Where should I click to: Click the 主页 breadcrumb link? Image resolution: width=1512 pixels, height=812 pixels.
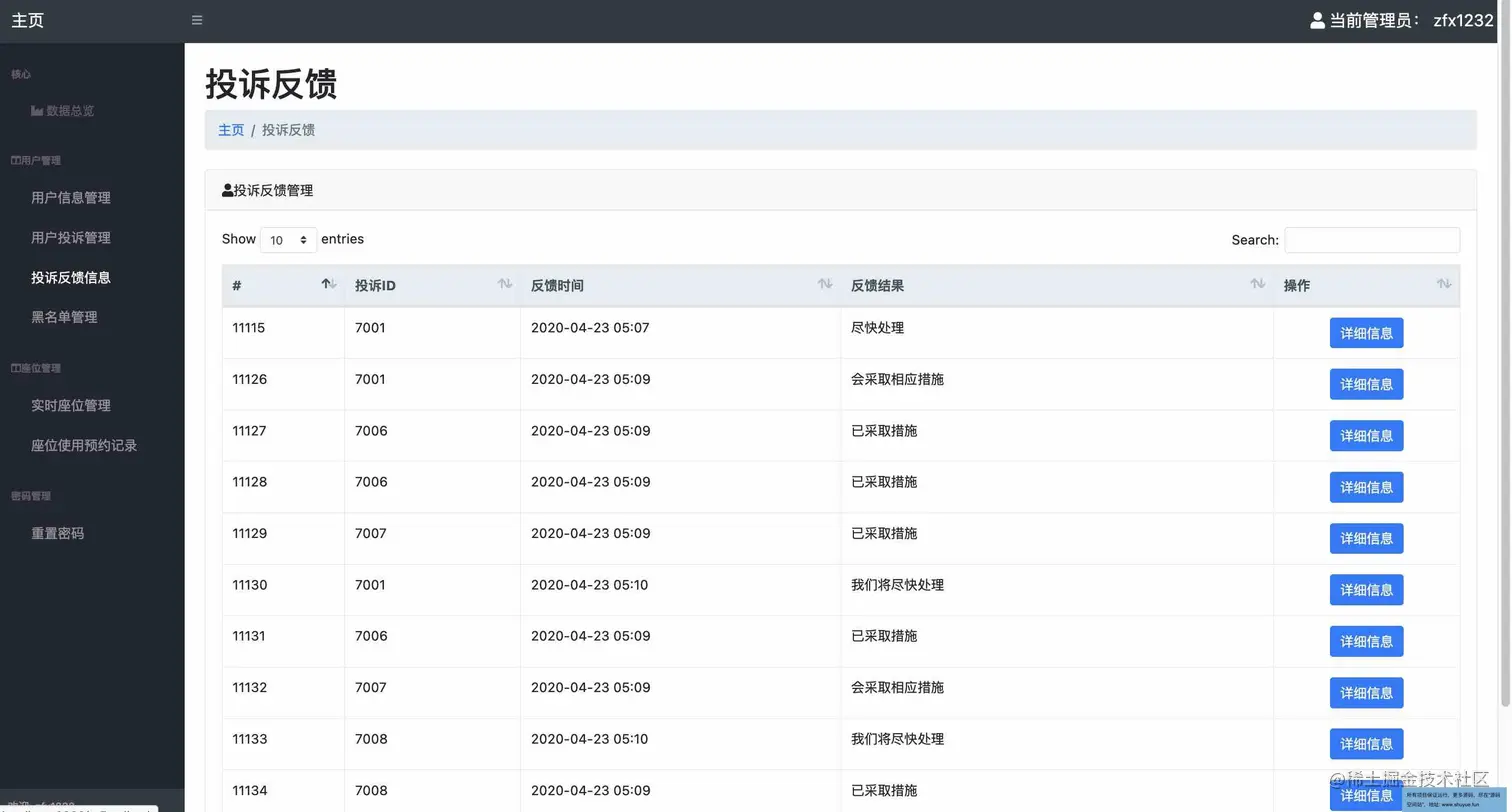(x=231, y=130)
